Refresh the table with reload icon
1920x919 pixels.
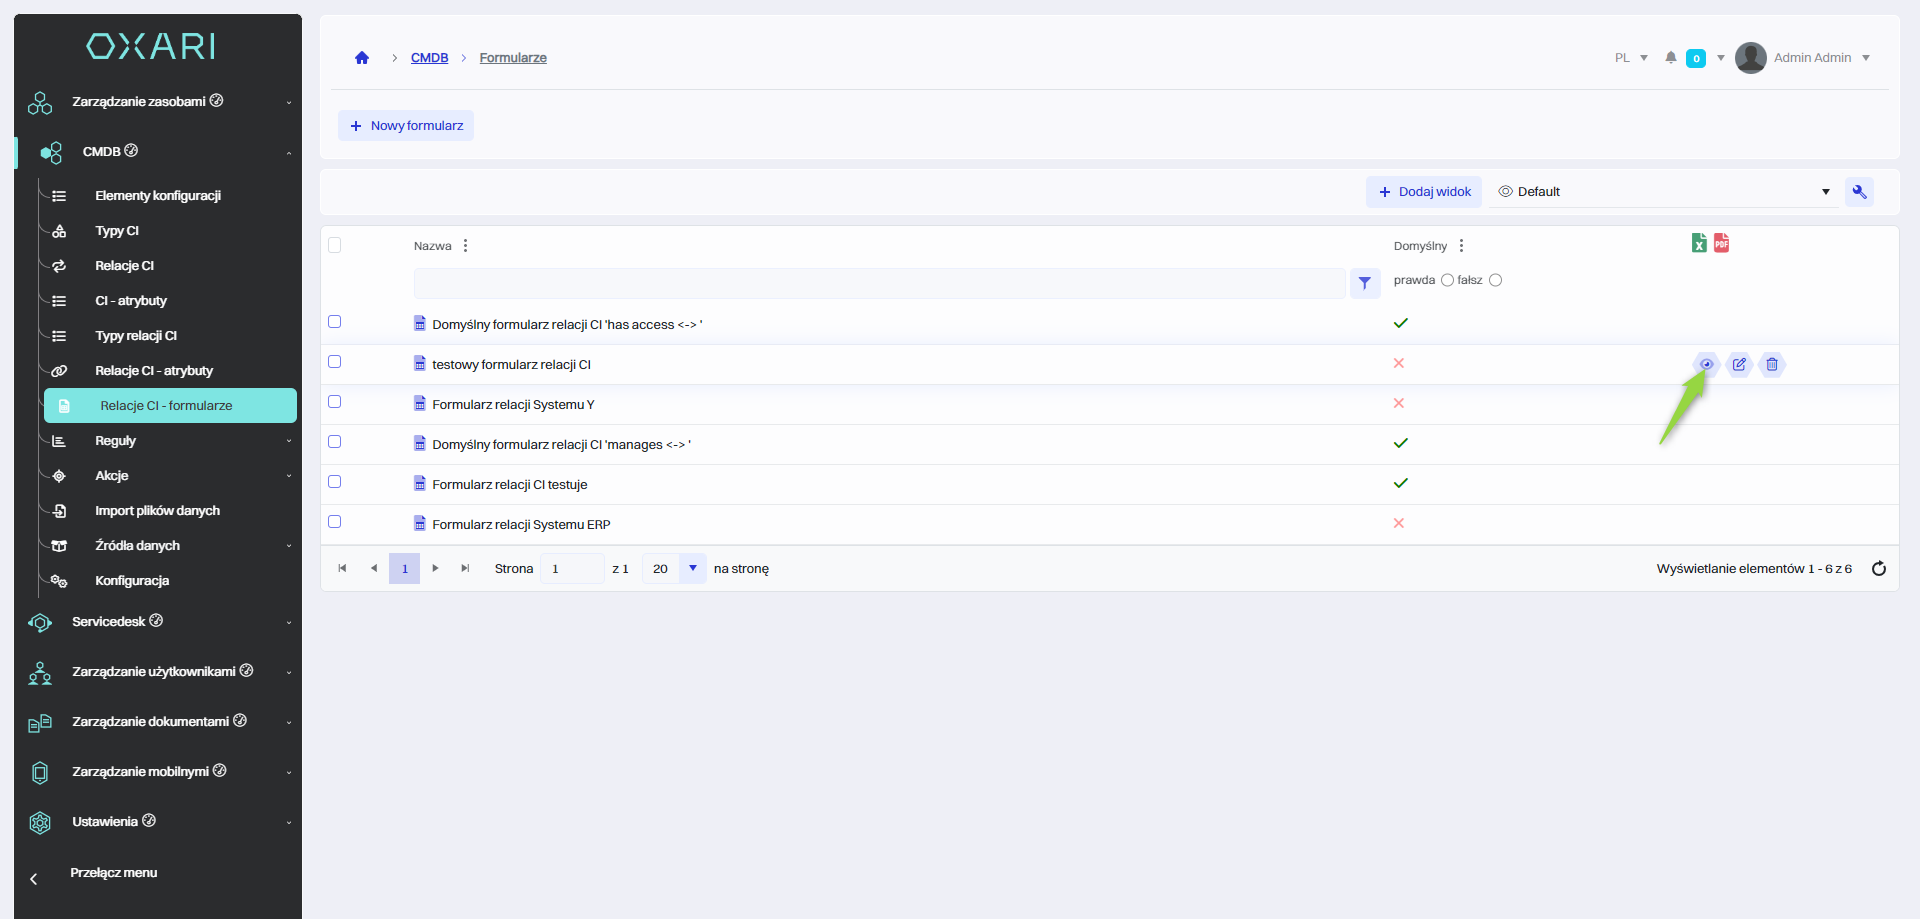point(1878,569)
